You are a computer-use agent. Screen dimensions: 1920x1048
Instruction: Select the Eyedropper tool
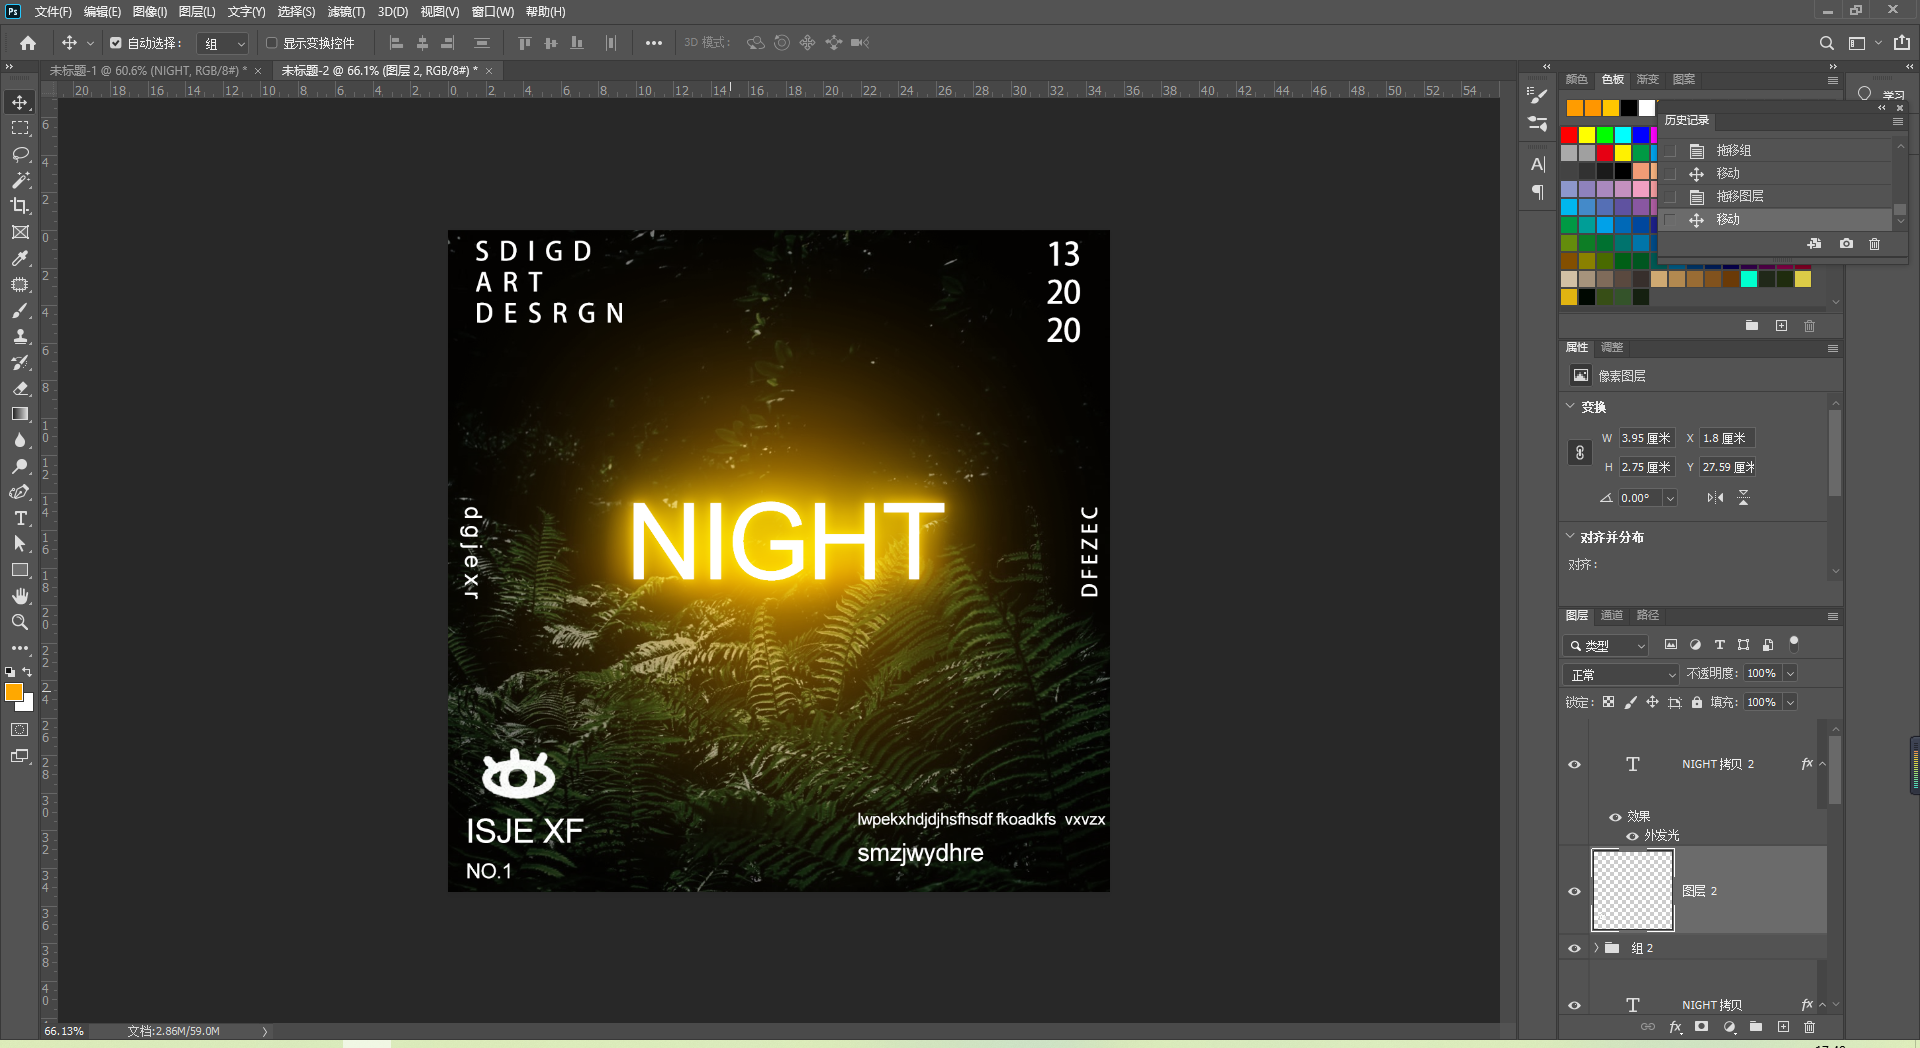coord(20,258)
